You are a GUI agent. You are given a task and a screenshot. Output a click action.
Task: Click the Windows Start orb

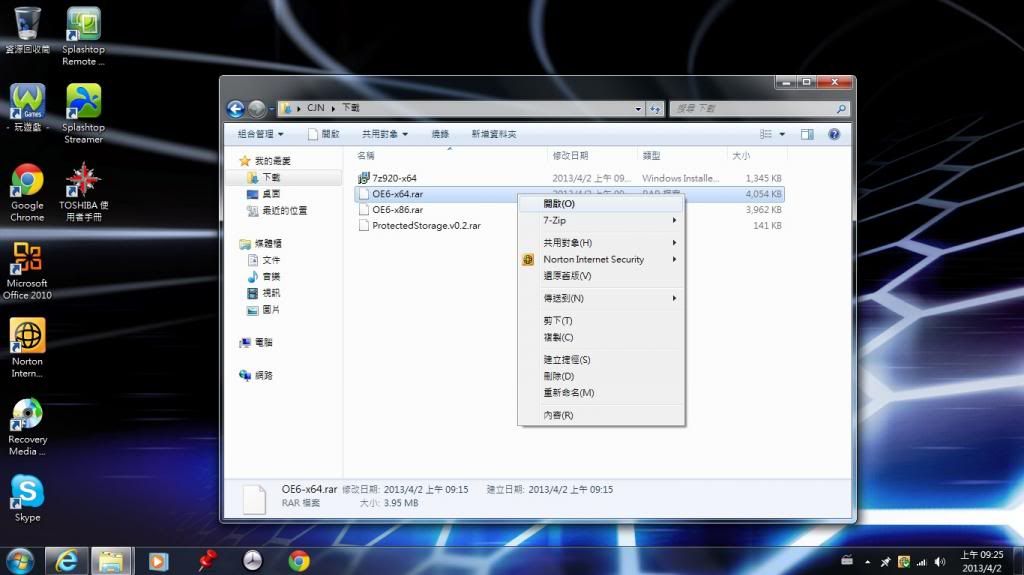(x=20, y=561)
